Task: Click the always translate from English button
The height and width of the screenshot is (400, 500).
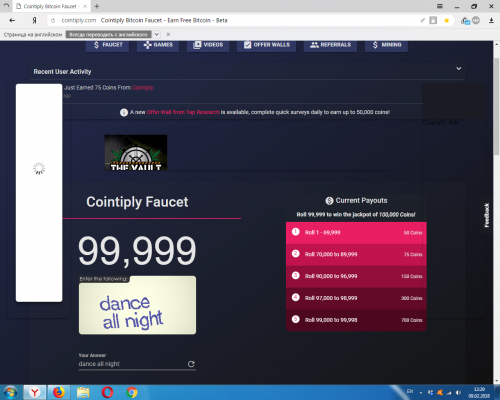Action: click(x=108, y=34)
